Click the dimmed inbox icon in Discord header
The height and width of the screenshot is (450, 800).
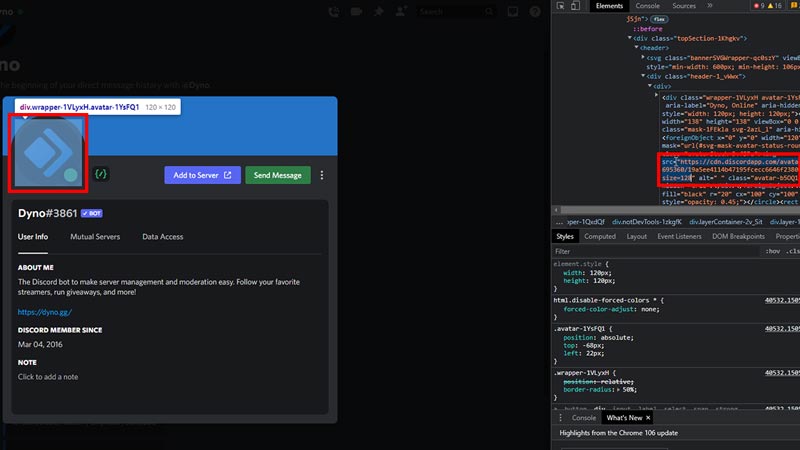point(512,11)
